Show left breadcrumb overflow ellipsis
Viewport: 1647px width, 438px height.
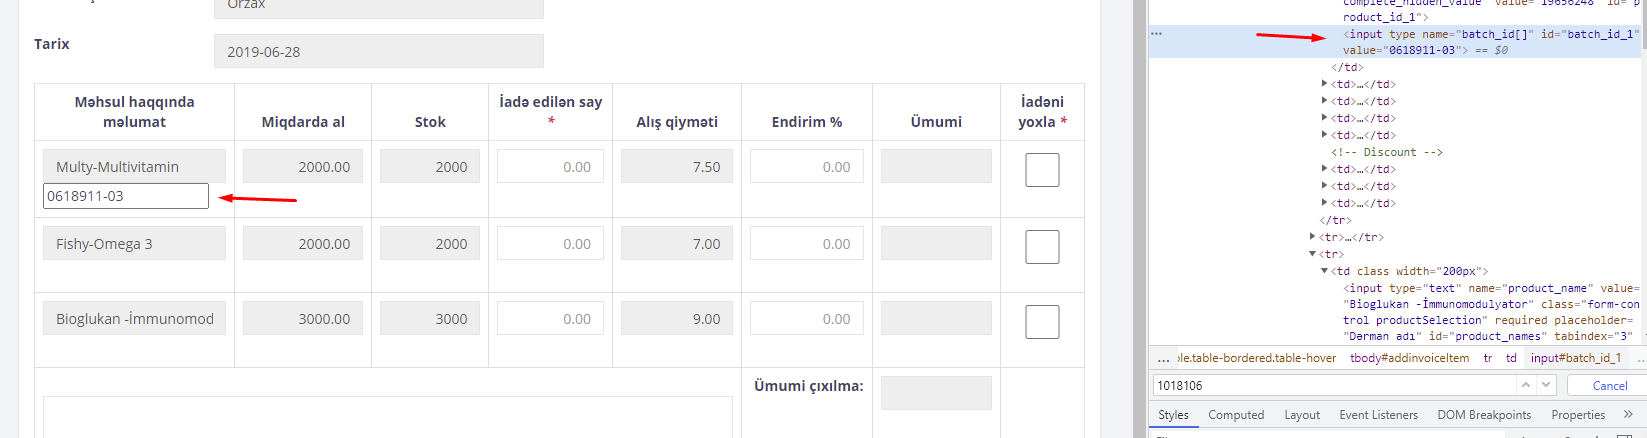coord(1163,358)
